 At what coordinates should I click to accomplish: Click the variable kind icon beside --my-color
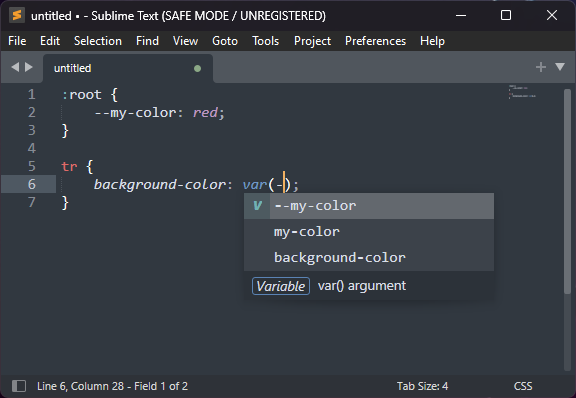257,206
